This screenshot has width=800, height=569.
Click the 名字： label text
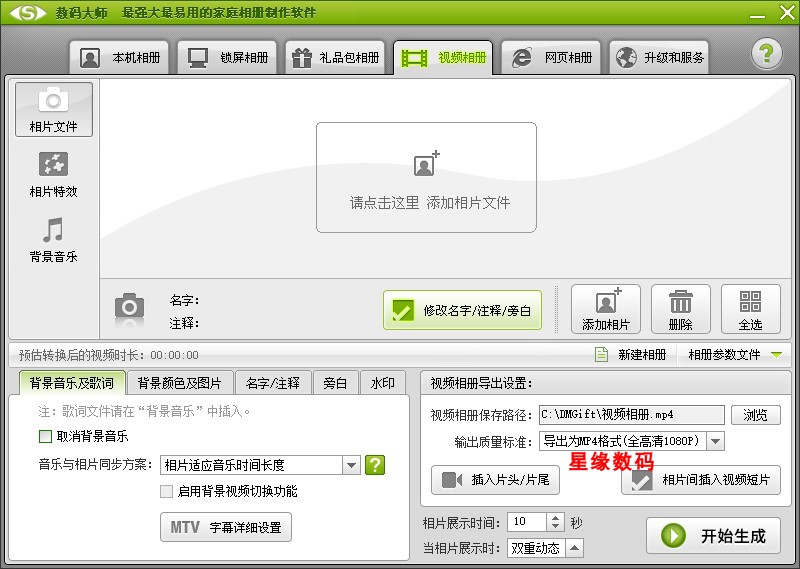[185, 300]
